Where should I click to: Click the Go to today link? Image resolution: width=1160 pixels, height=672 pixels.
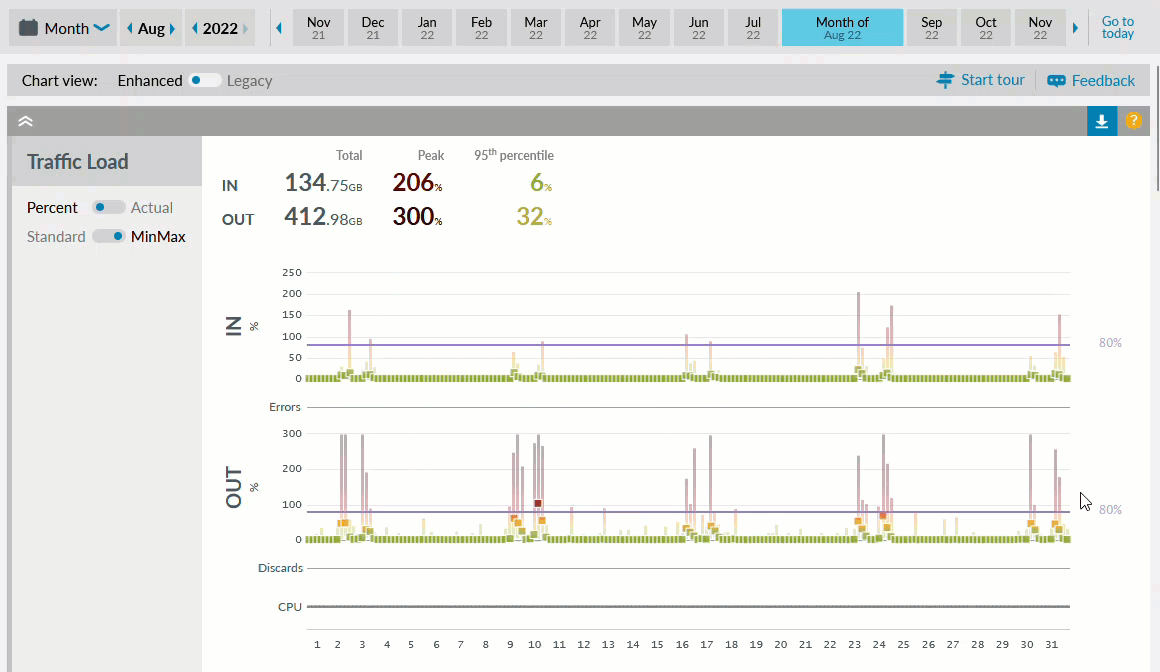1118,28
